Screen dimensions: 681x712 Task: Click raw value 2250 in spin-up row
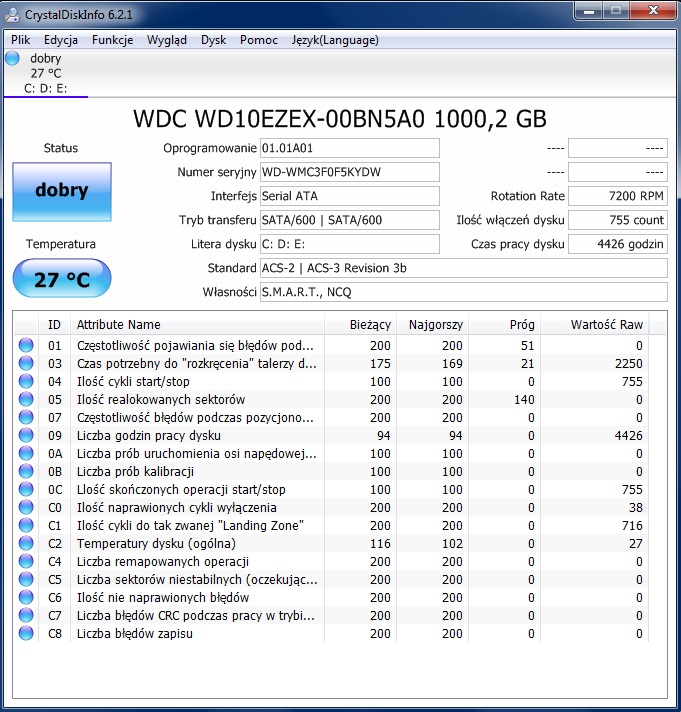click(x=629, y=363)
